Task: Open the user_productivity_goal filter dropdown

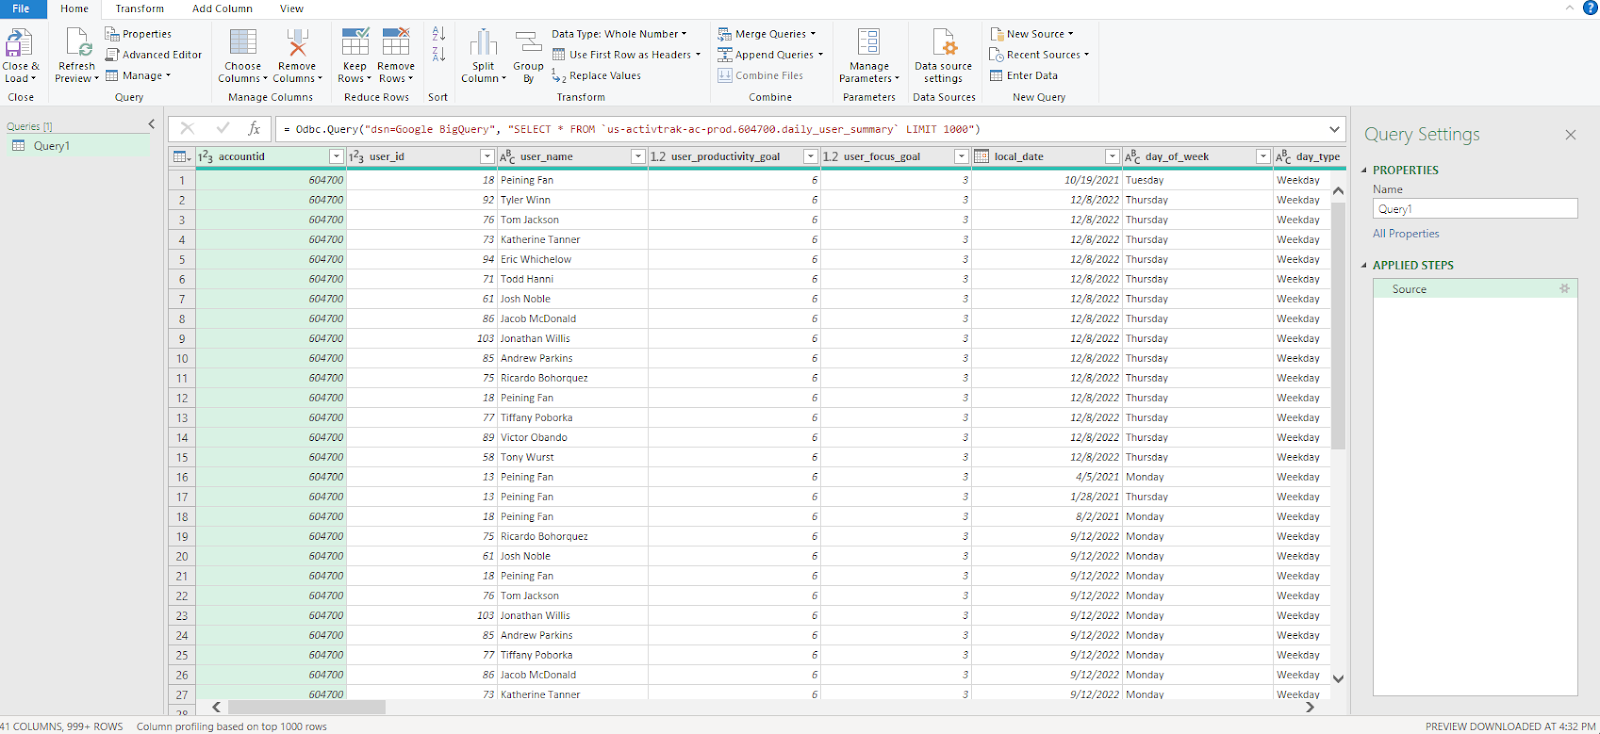Action: click(811, 157)
